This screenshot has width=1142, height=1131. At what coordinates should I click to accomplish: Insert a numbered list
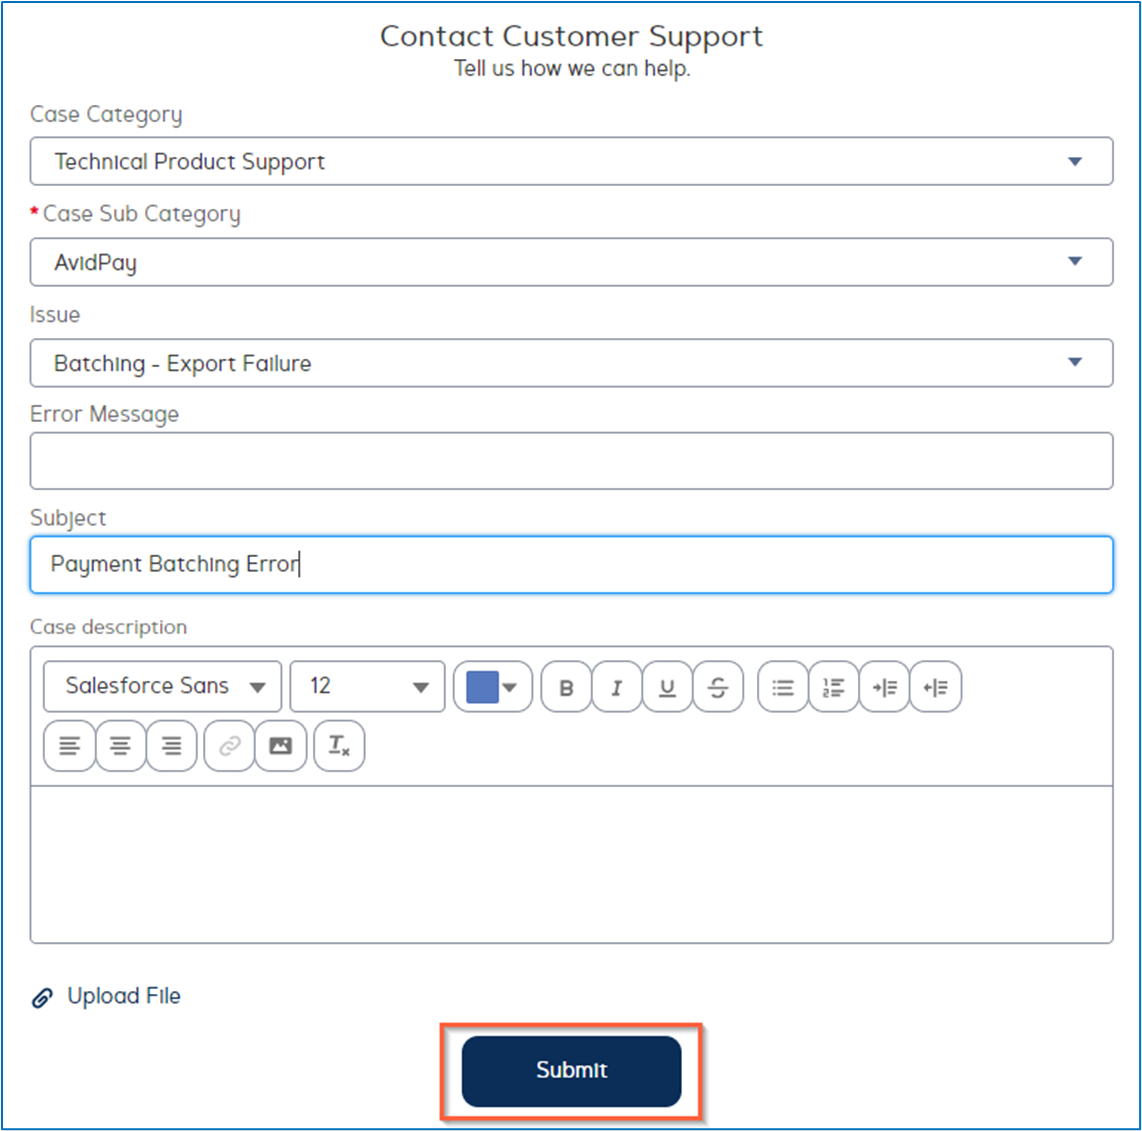pyautogui.click(x=833, y=687)
